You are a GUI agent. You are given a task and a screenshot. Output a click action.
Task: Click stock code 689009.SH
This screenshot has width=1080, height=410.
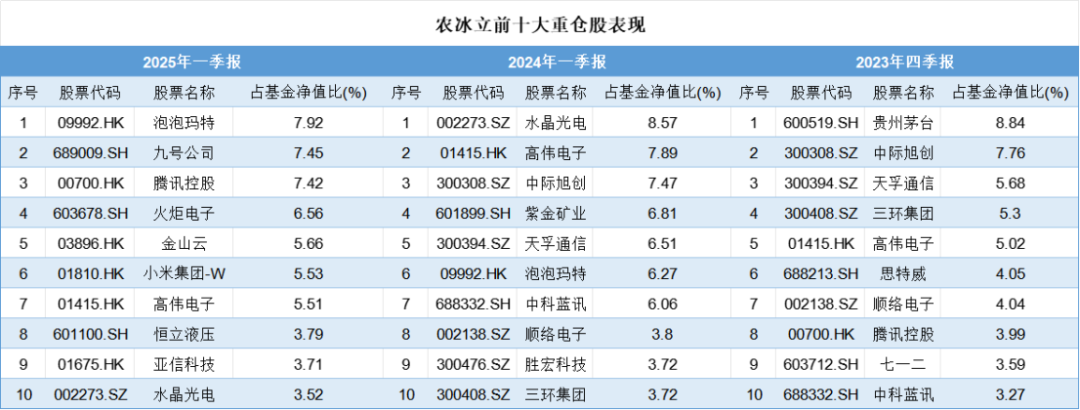pos(90,154)
